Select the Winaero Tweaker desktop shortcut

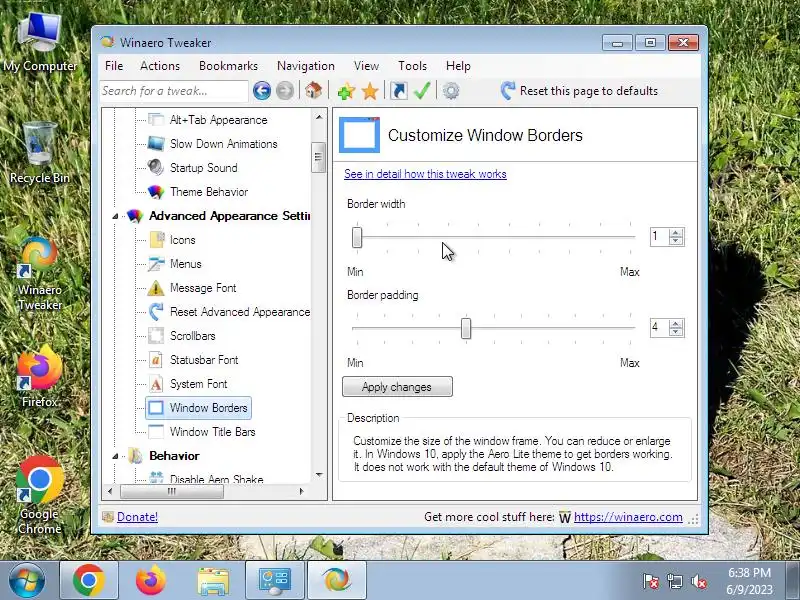tap(39, 274)
